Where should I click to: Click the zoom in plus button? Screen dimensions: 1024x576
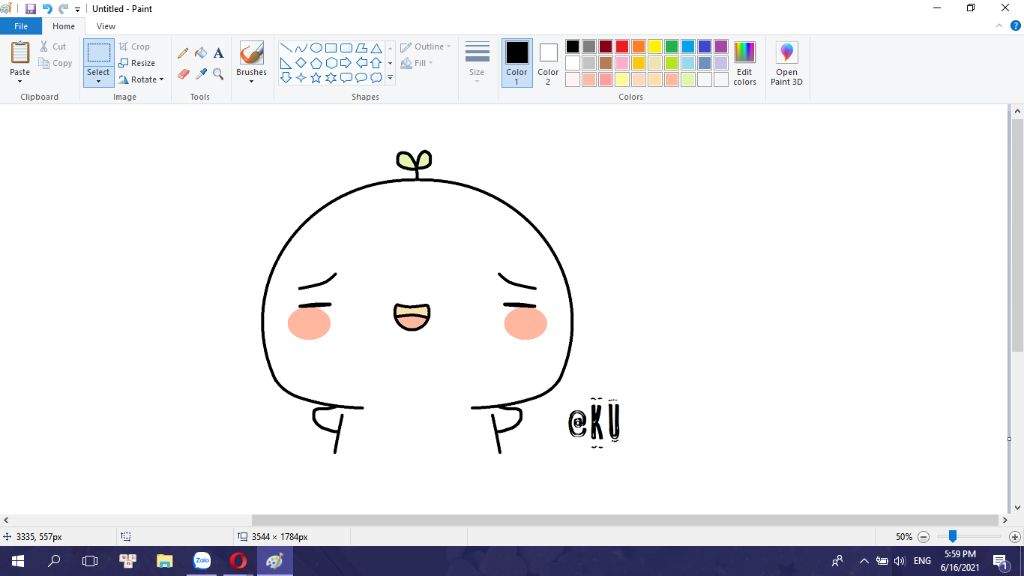click(x=1014, y=537)
